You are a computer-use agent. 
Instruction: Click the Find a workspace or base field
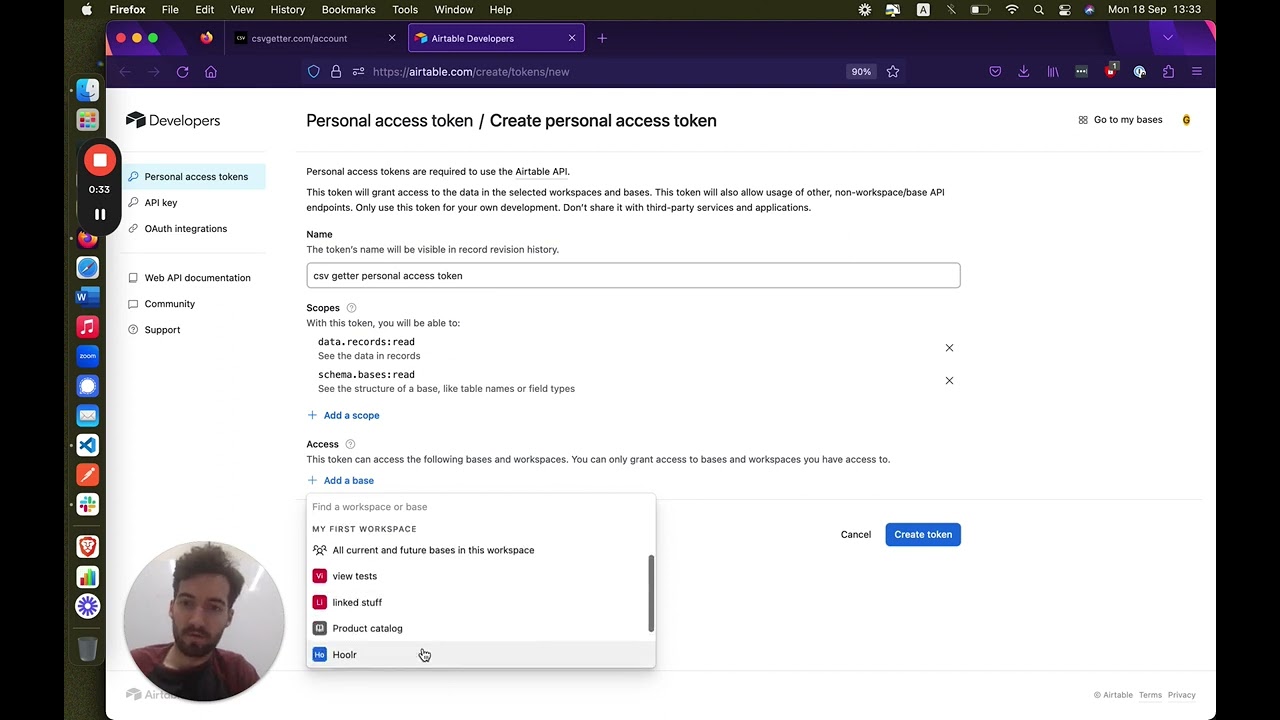pyautogui.click(x=480, y=507)
